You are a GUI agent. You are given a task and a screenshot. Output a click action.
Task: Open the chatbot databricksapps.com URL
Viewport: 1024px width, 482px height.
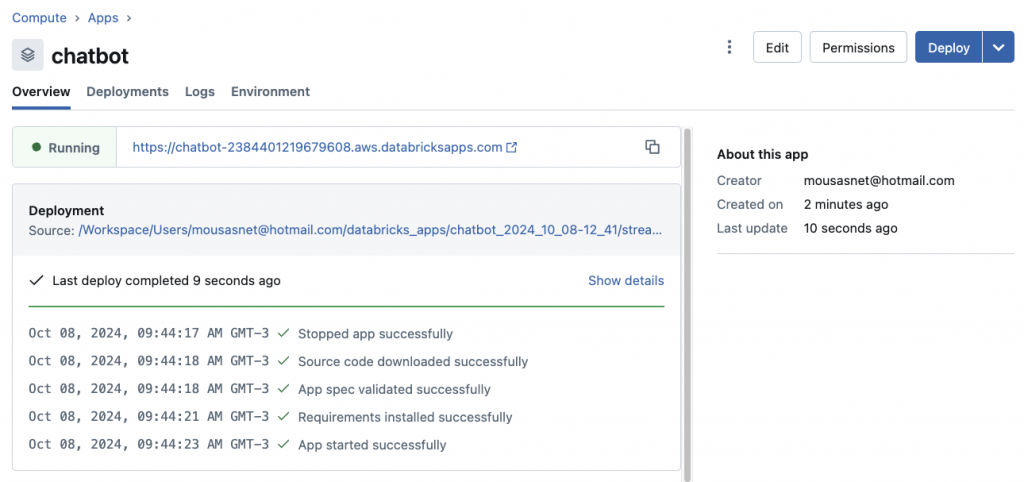[x=317, y=147]
